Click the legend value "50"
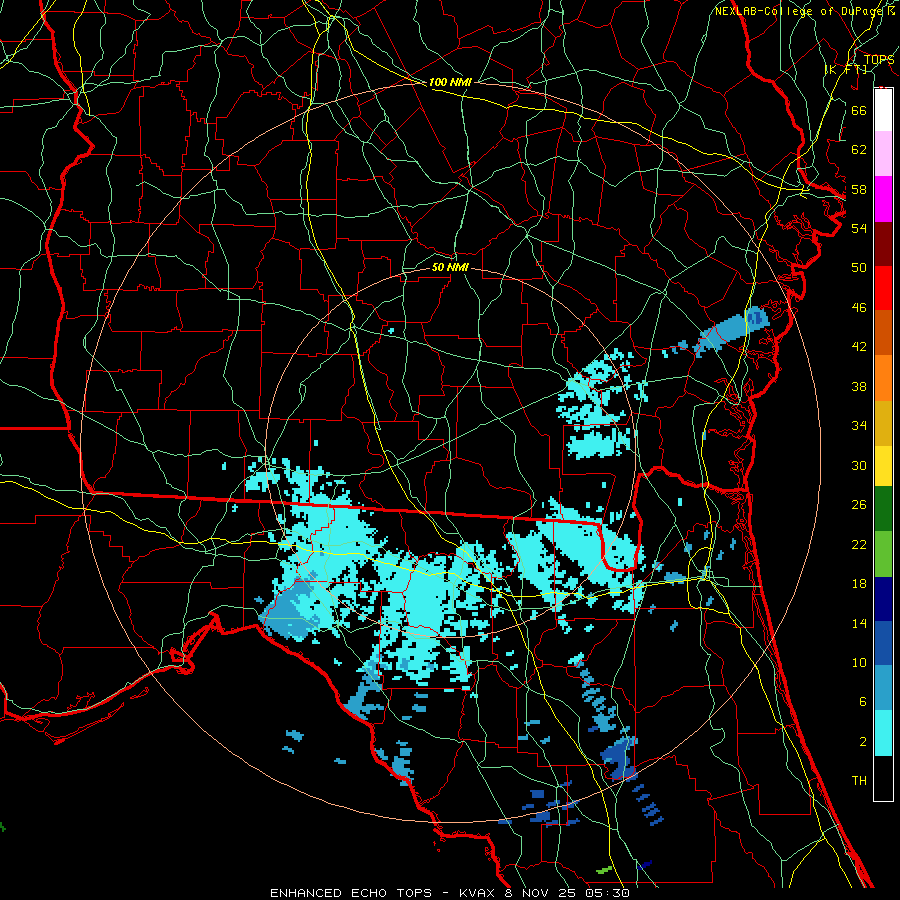Image resolution: width=900 pixels, height=900 pixels. point(859,267)
